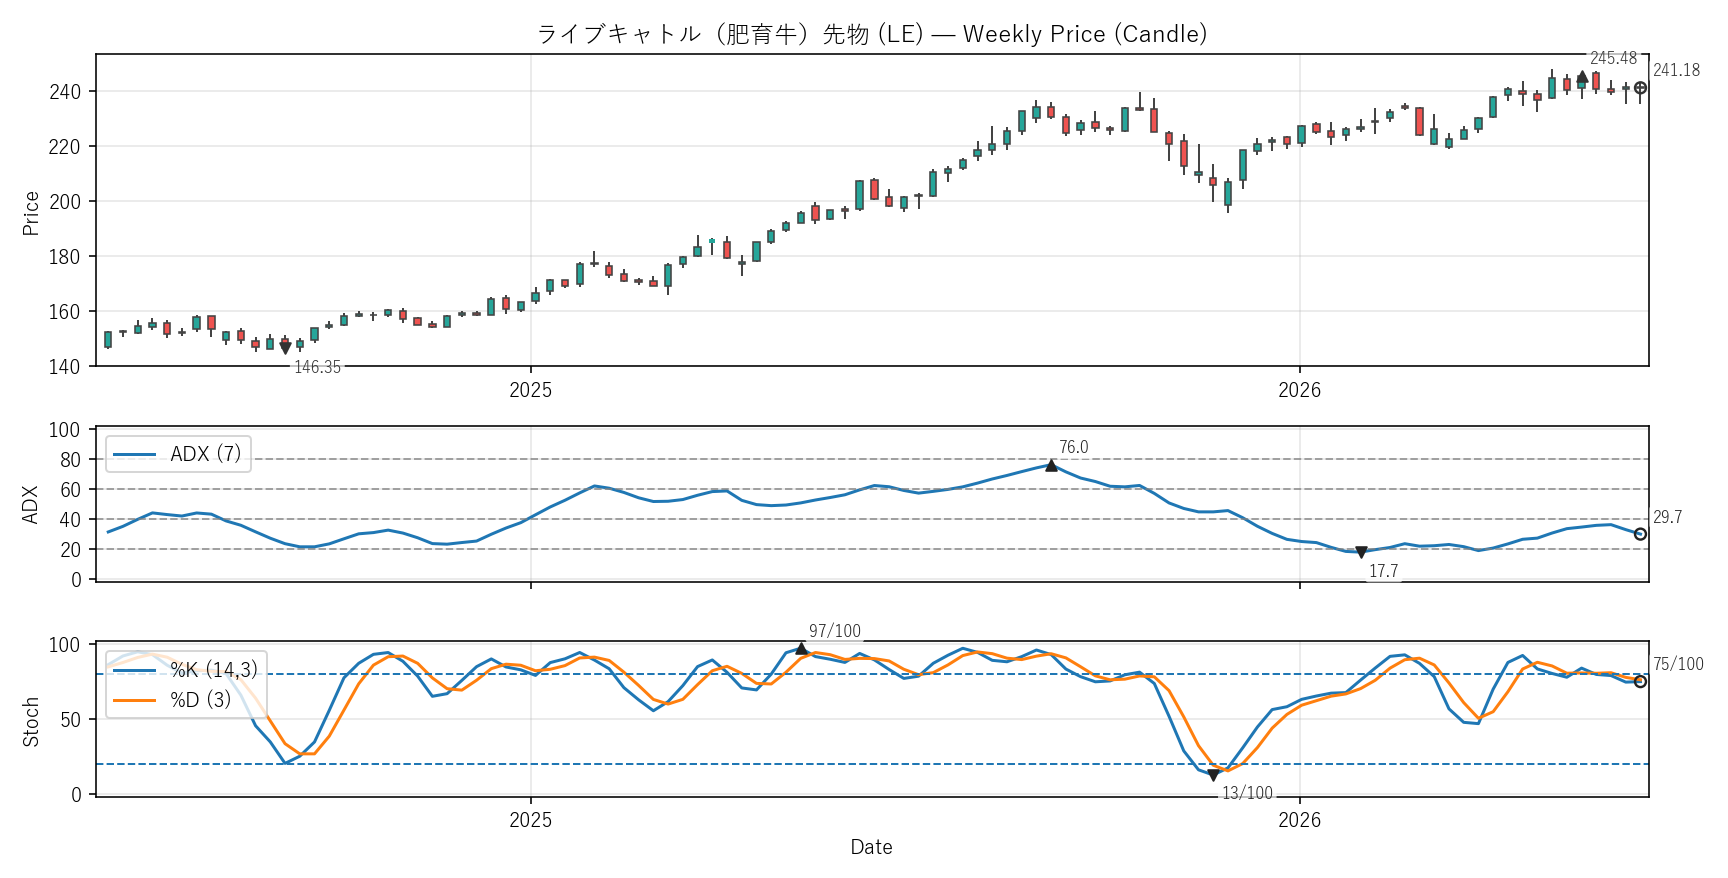Click the ADX peak marker at 76.0
The image size is (1728, 878).
1051,465
